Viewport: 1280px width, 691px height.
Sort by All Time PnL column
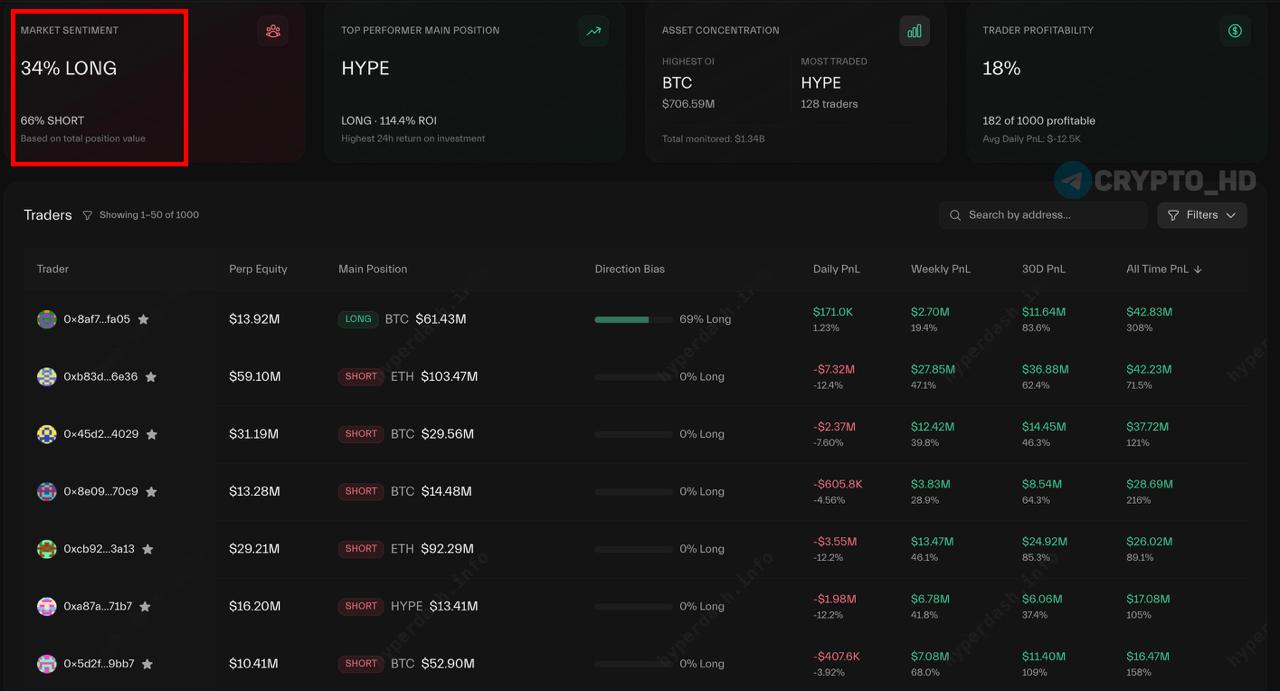[1164, 269]
